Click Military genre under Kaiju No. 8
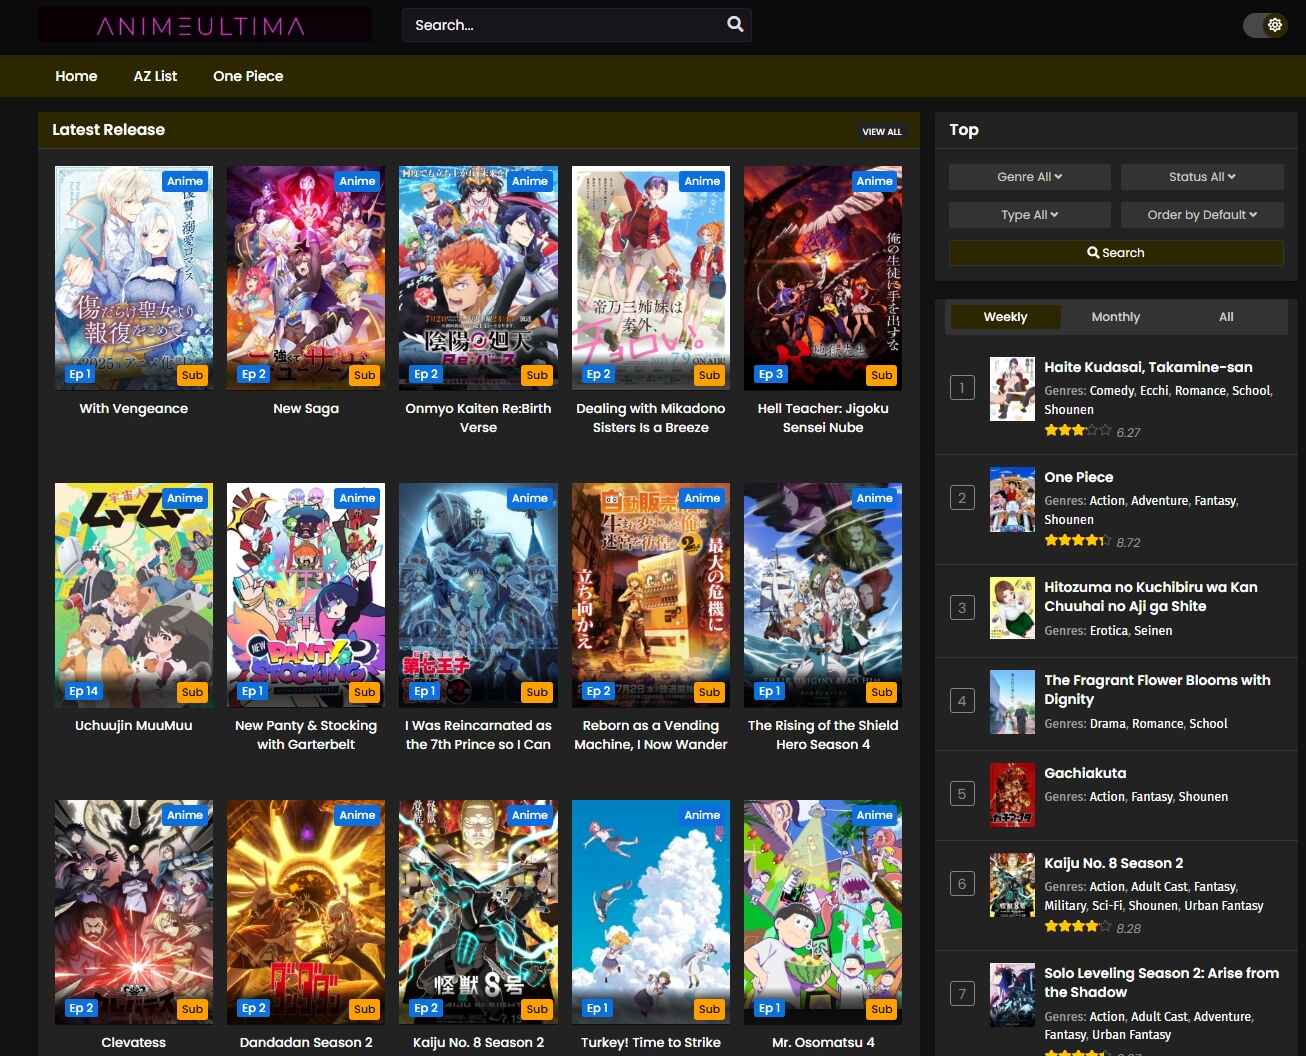 (x=1065, y=906)
